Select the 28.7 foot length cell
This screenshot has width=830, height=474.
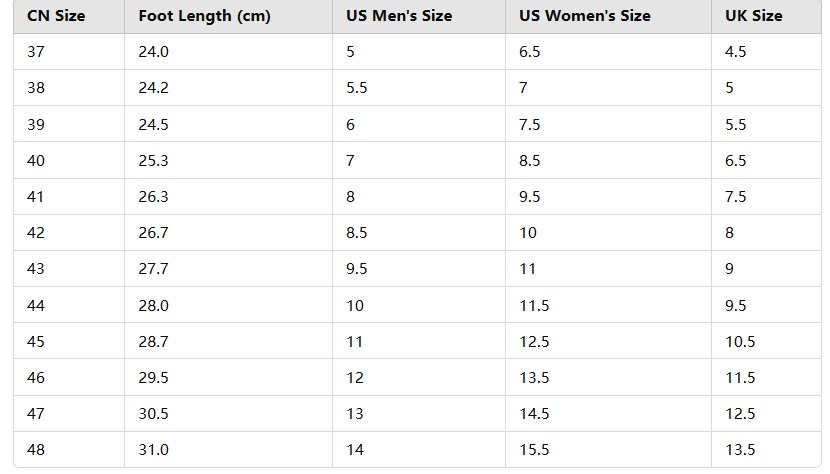pyautogui.click(x=228, y=341)
